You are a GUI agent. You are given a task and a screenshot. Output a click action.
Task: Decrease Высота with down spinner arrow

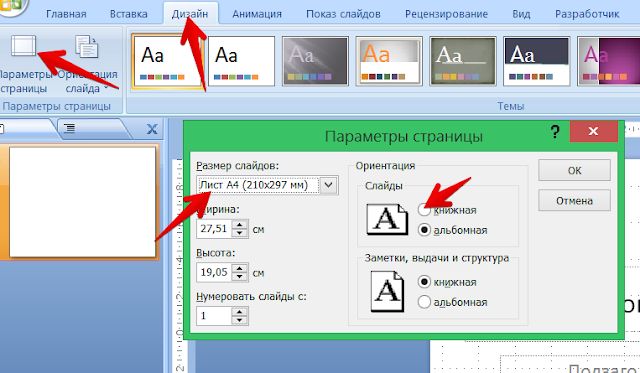240,277
